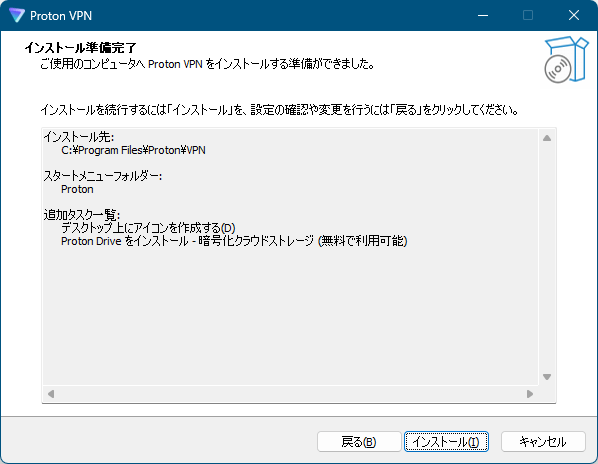Click the horizontal scrollbar track below summary
Viewport: 598px width, 464px height.
pos(290,393)
